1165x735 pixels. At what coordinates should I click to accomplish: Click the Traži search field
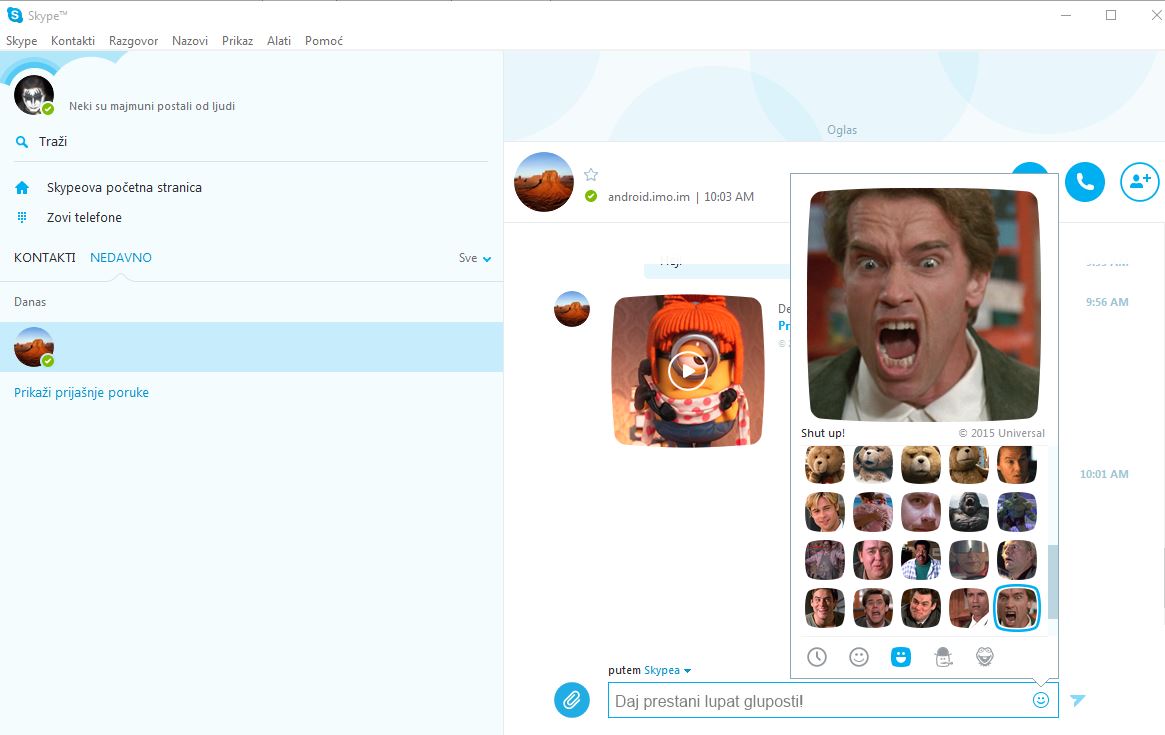click(250, 142)
